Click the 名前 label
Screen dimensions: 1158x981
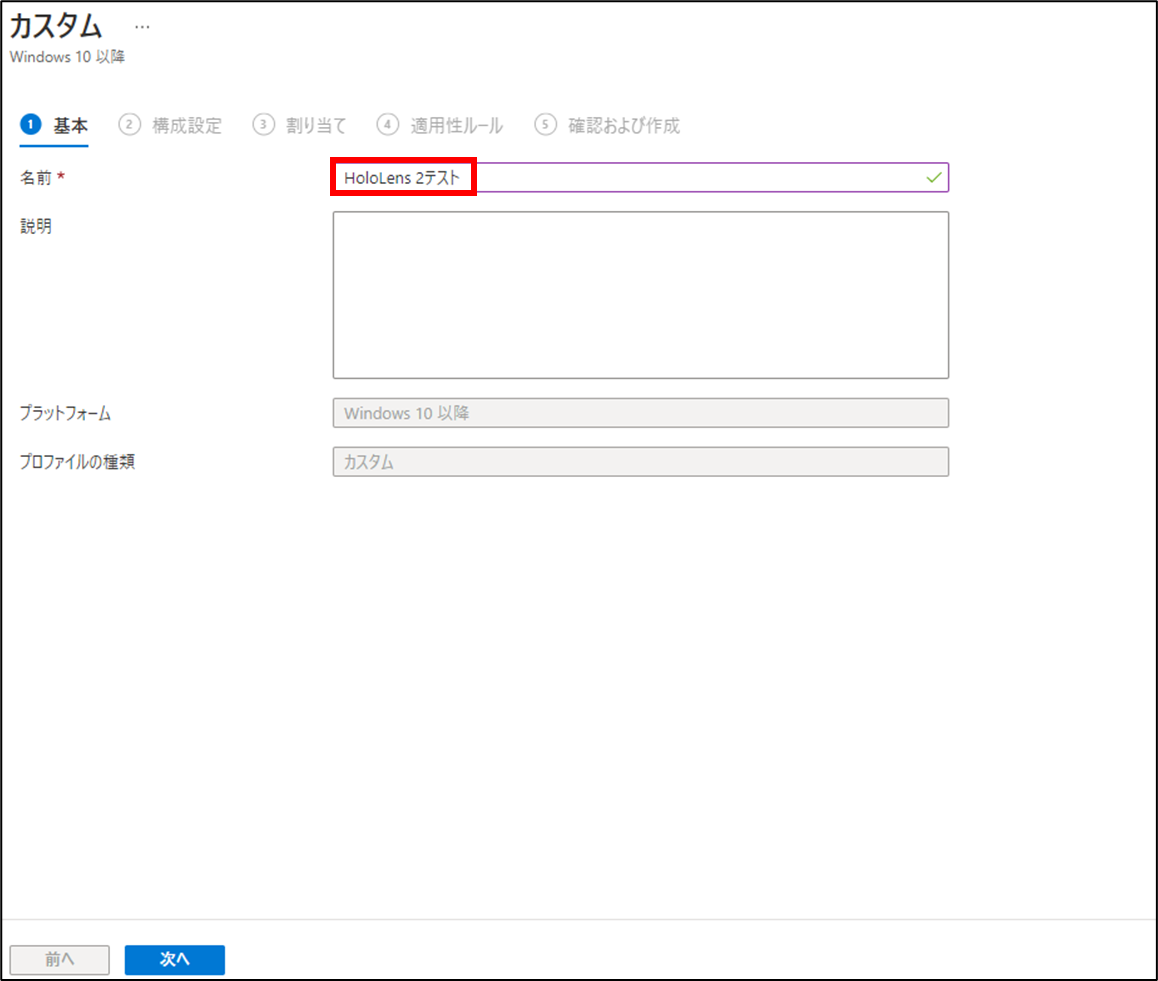pyautogui.click(x=35, y=177)
